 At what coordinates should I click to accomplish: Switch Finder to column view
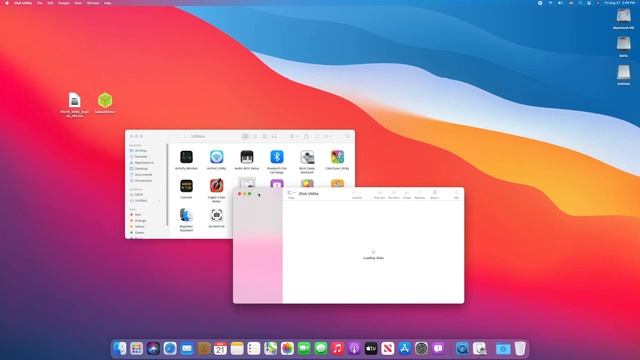click(265, 136)
